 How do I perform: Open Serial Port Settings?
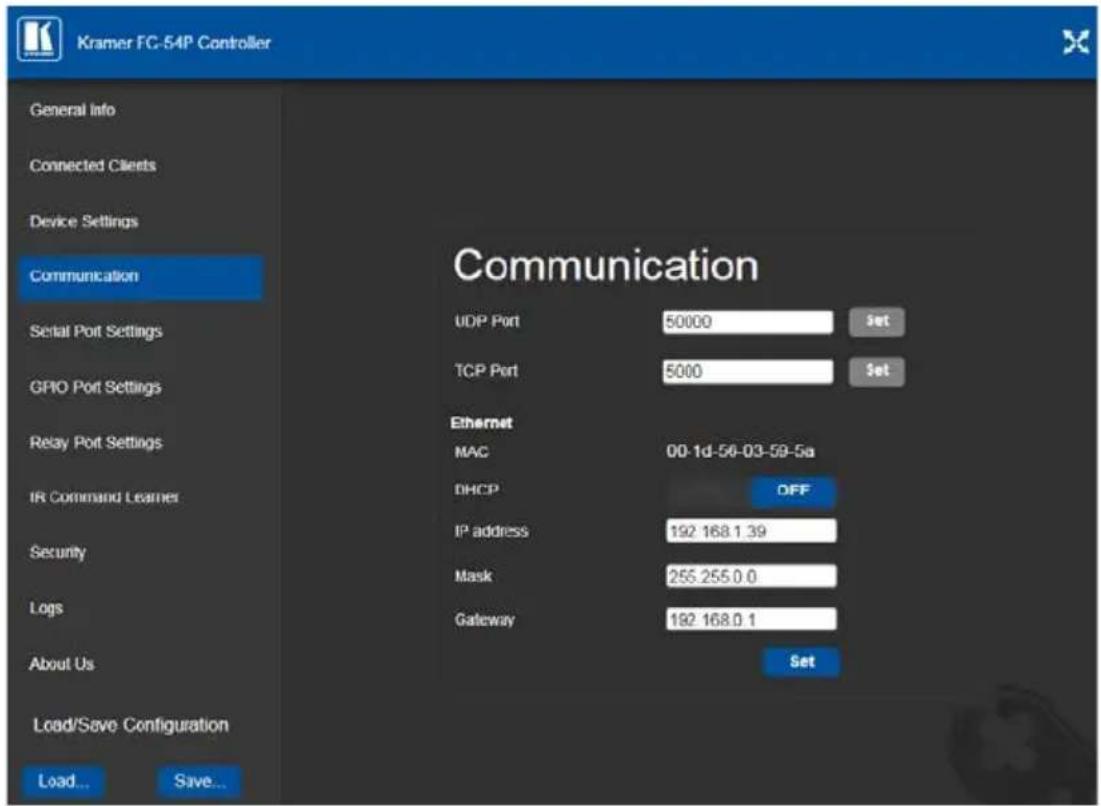(x=95, y=331)
